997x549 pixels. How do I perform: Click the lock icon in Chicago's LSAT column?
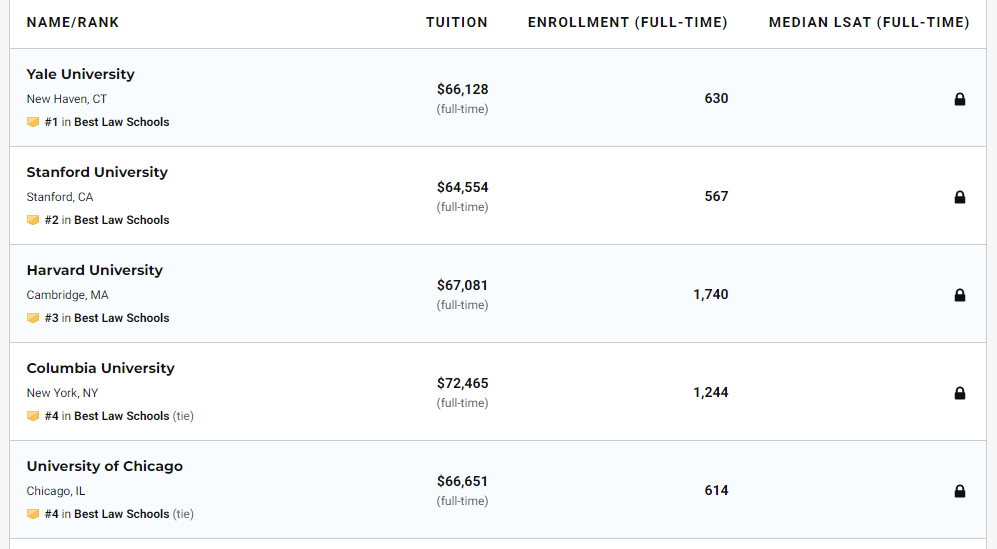pos(960,491)
